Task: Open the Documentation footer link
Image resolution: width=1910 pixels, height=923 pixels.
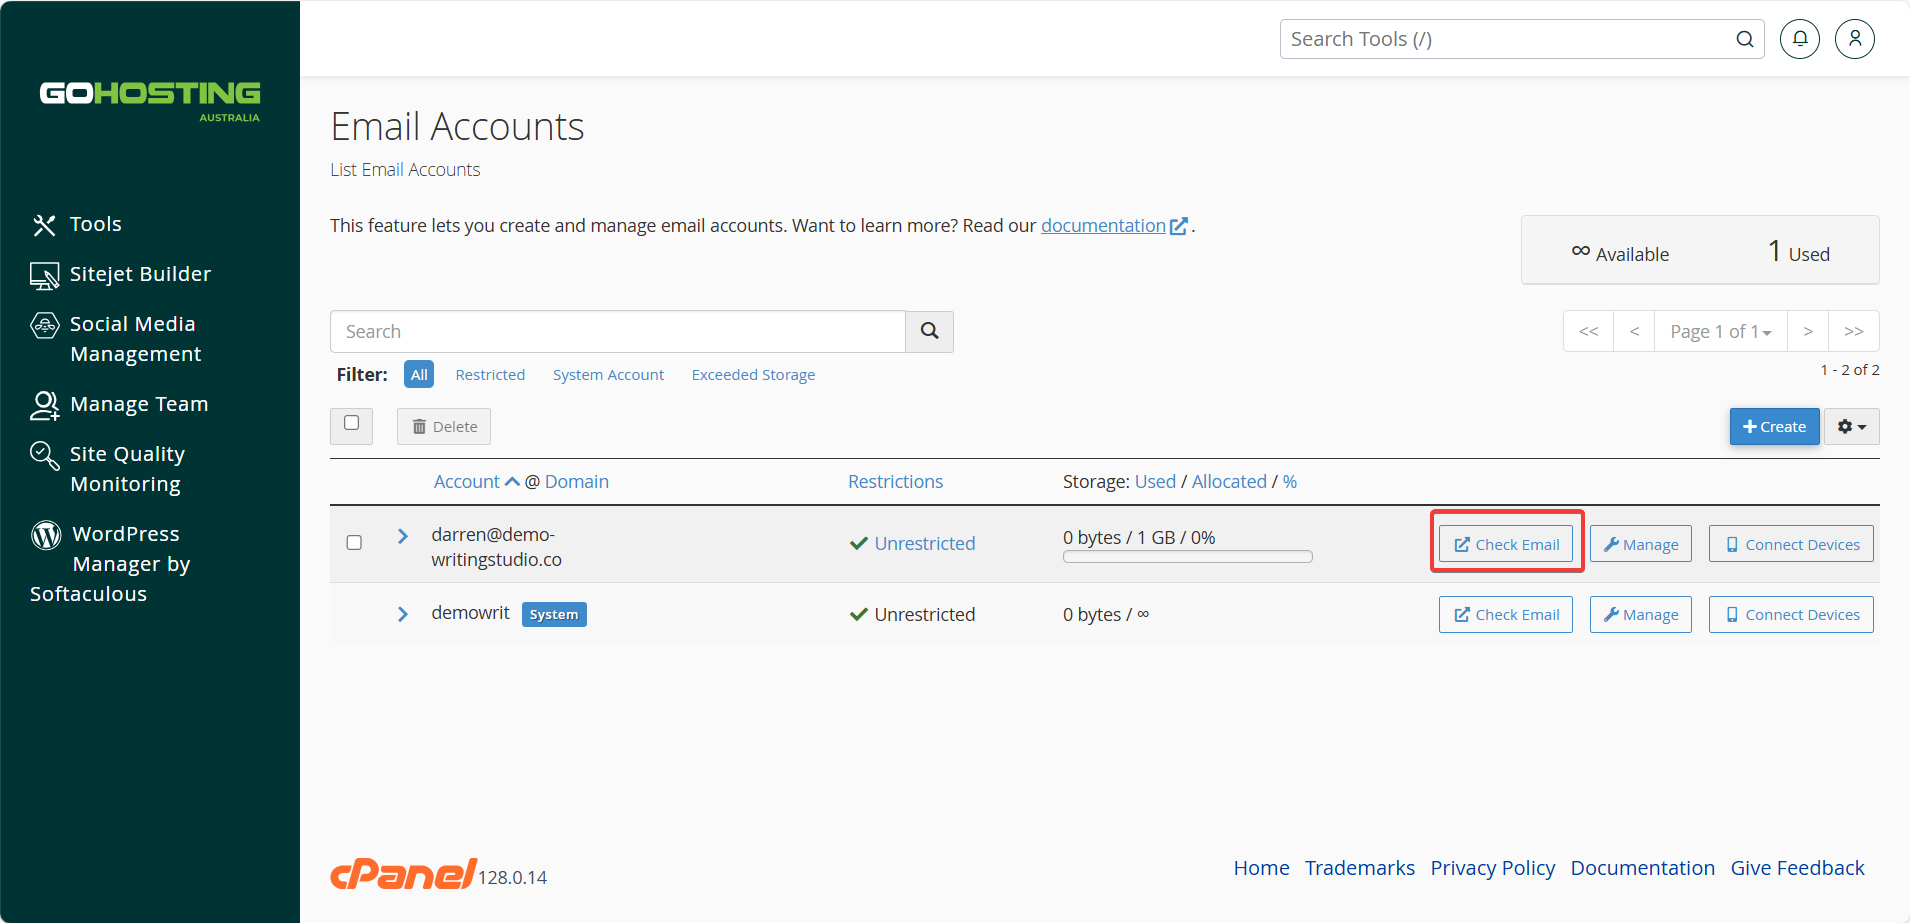Action: click(1643, 868)
